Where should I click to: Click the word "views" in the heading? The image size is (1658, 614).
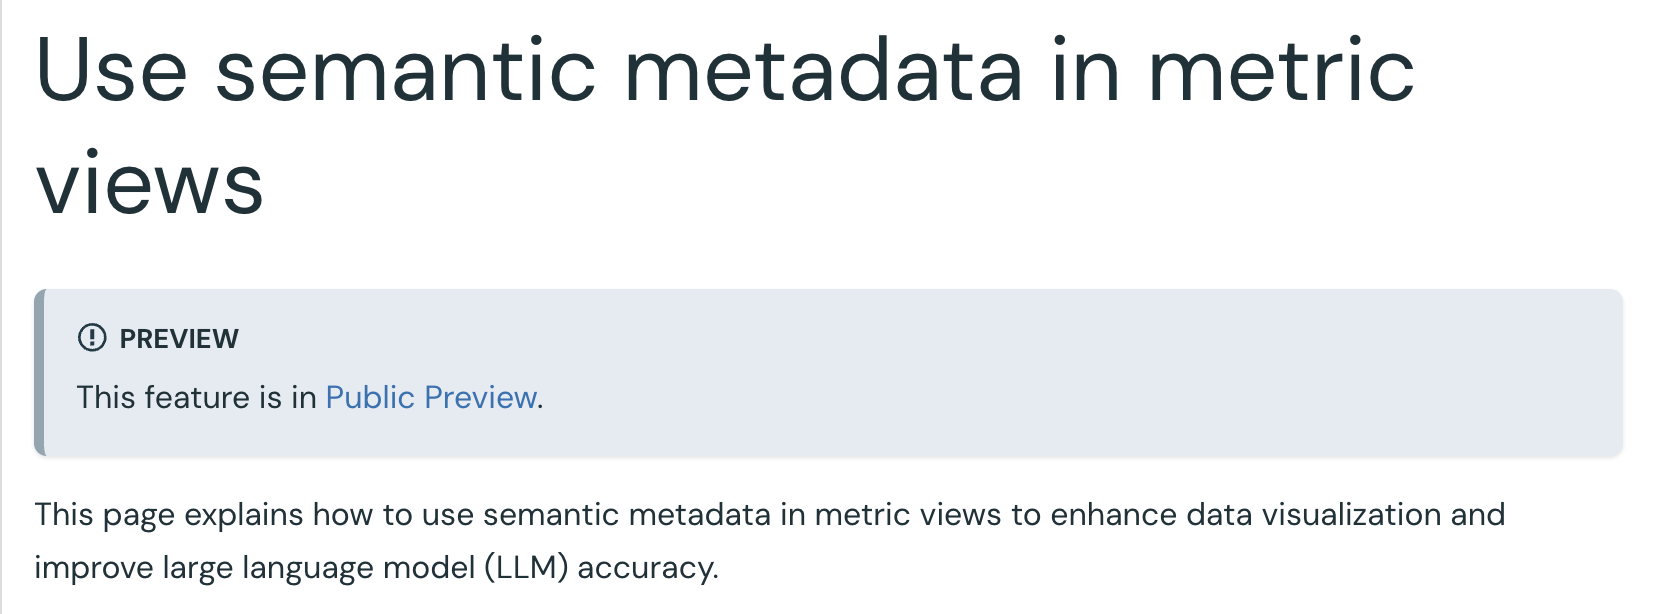tap(150, 184)
